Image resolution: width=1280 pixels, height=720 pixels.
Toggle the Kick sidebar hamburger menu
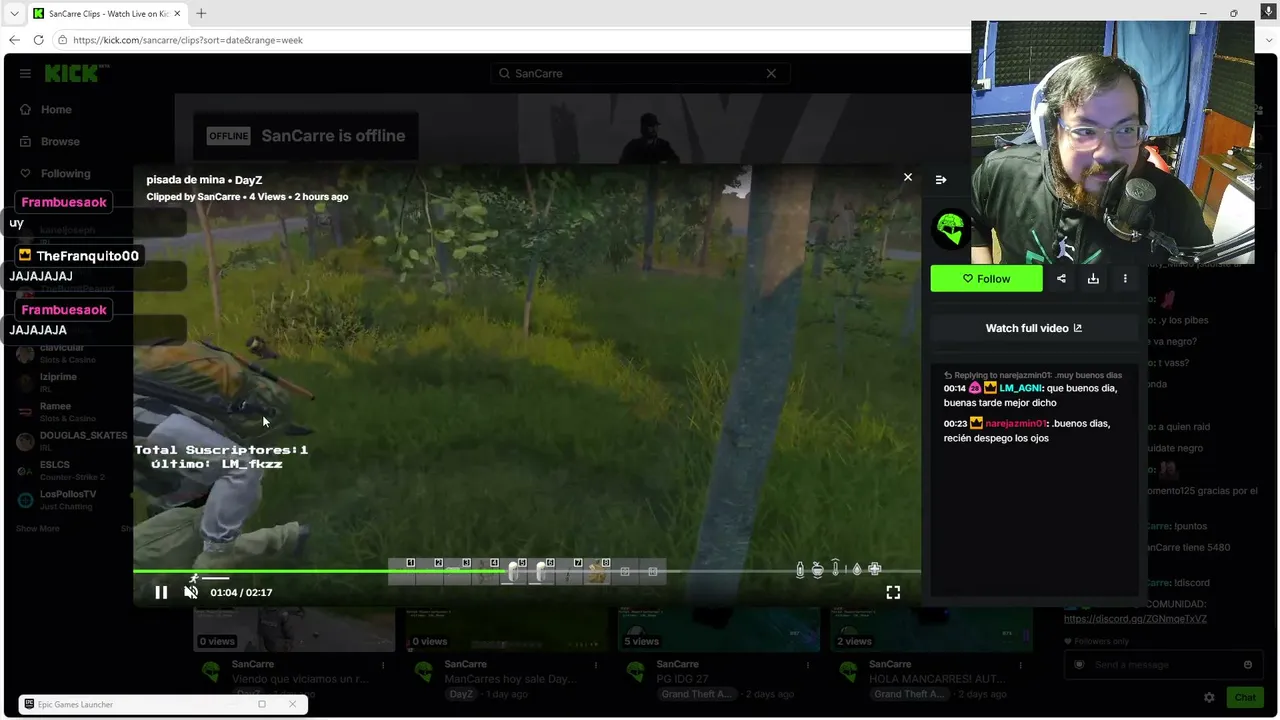tap(25, 73)
